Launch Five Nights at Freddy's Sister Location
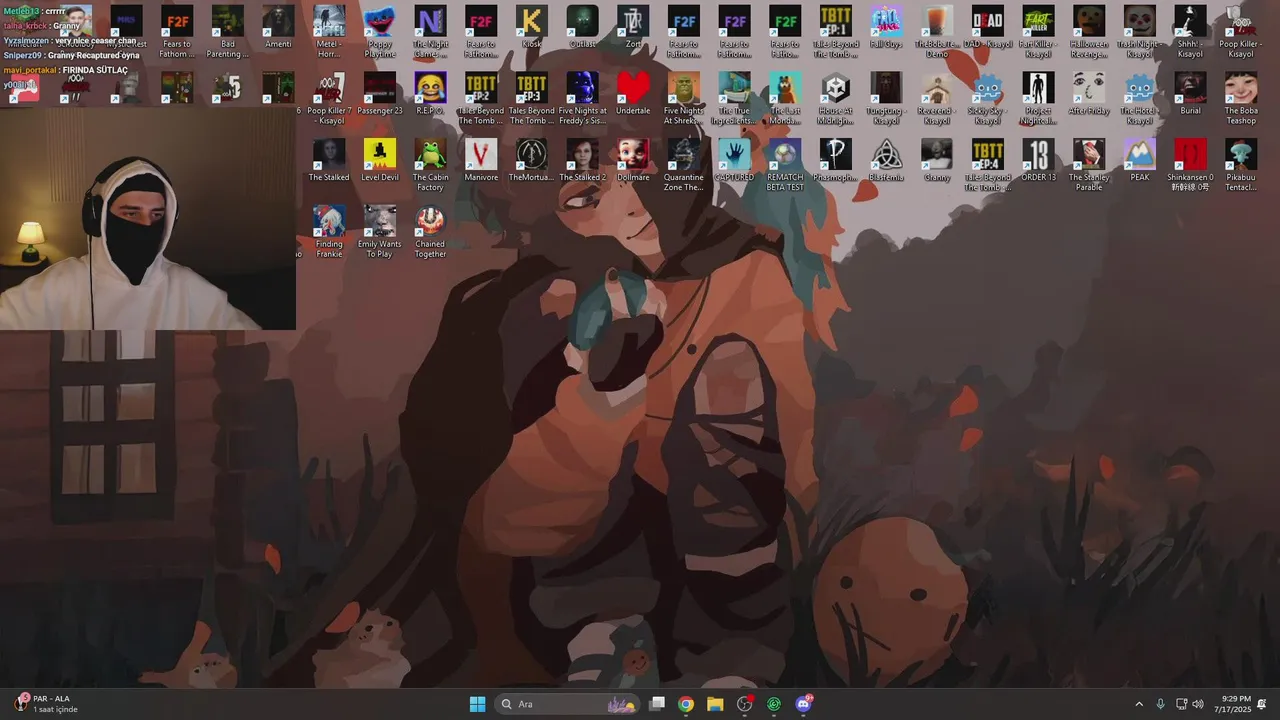1280x720 pixels. pyautogui.click(x=582, y=99)
